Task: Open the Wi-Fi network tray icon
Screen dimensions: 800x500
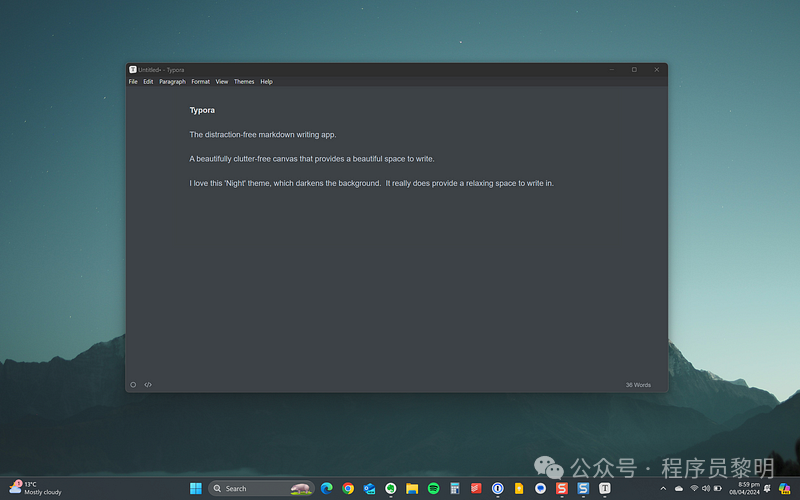Action: (694, 488)
